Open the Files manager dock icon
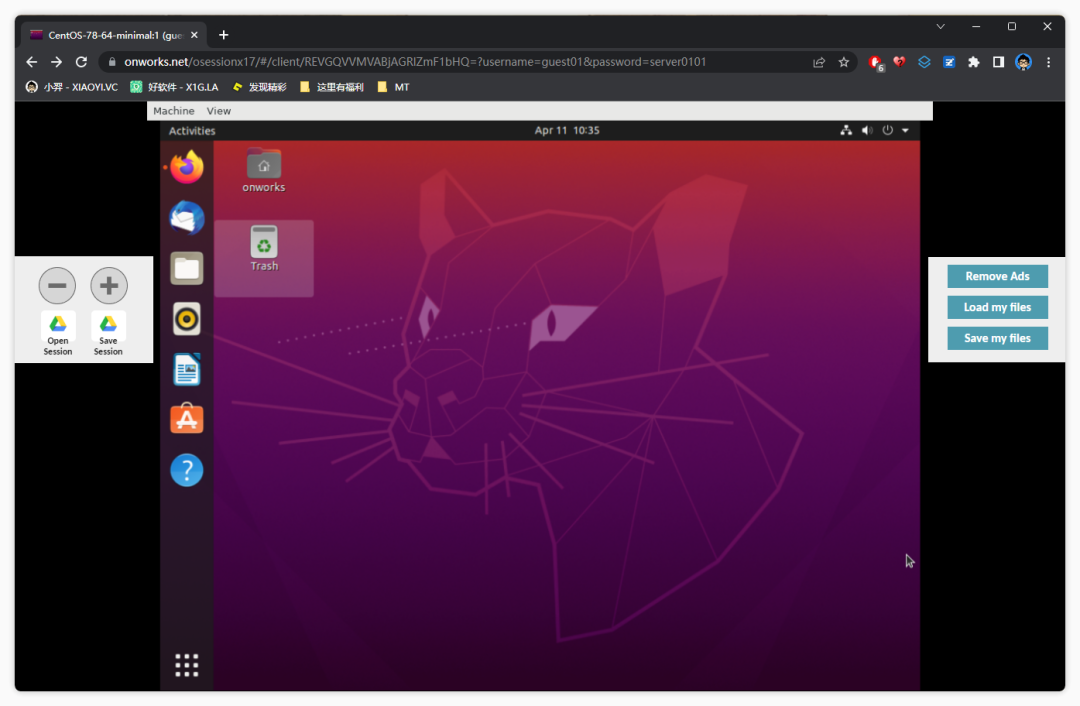 (187, 268)
